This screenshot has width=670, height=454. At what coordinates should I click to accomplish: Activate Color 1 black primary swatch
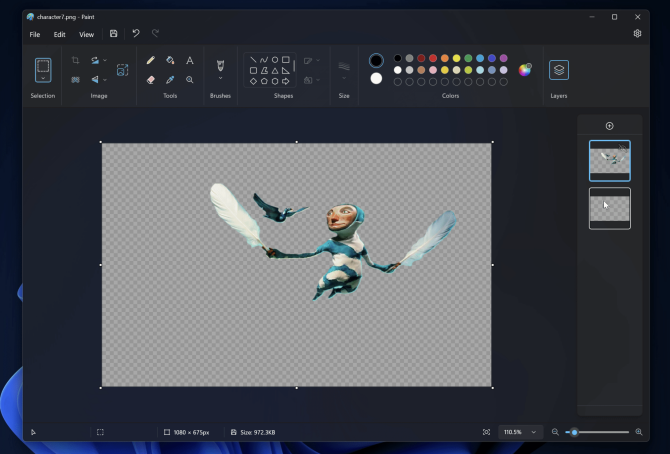[x=376, y=60]
